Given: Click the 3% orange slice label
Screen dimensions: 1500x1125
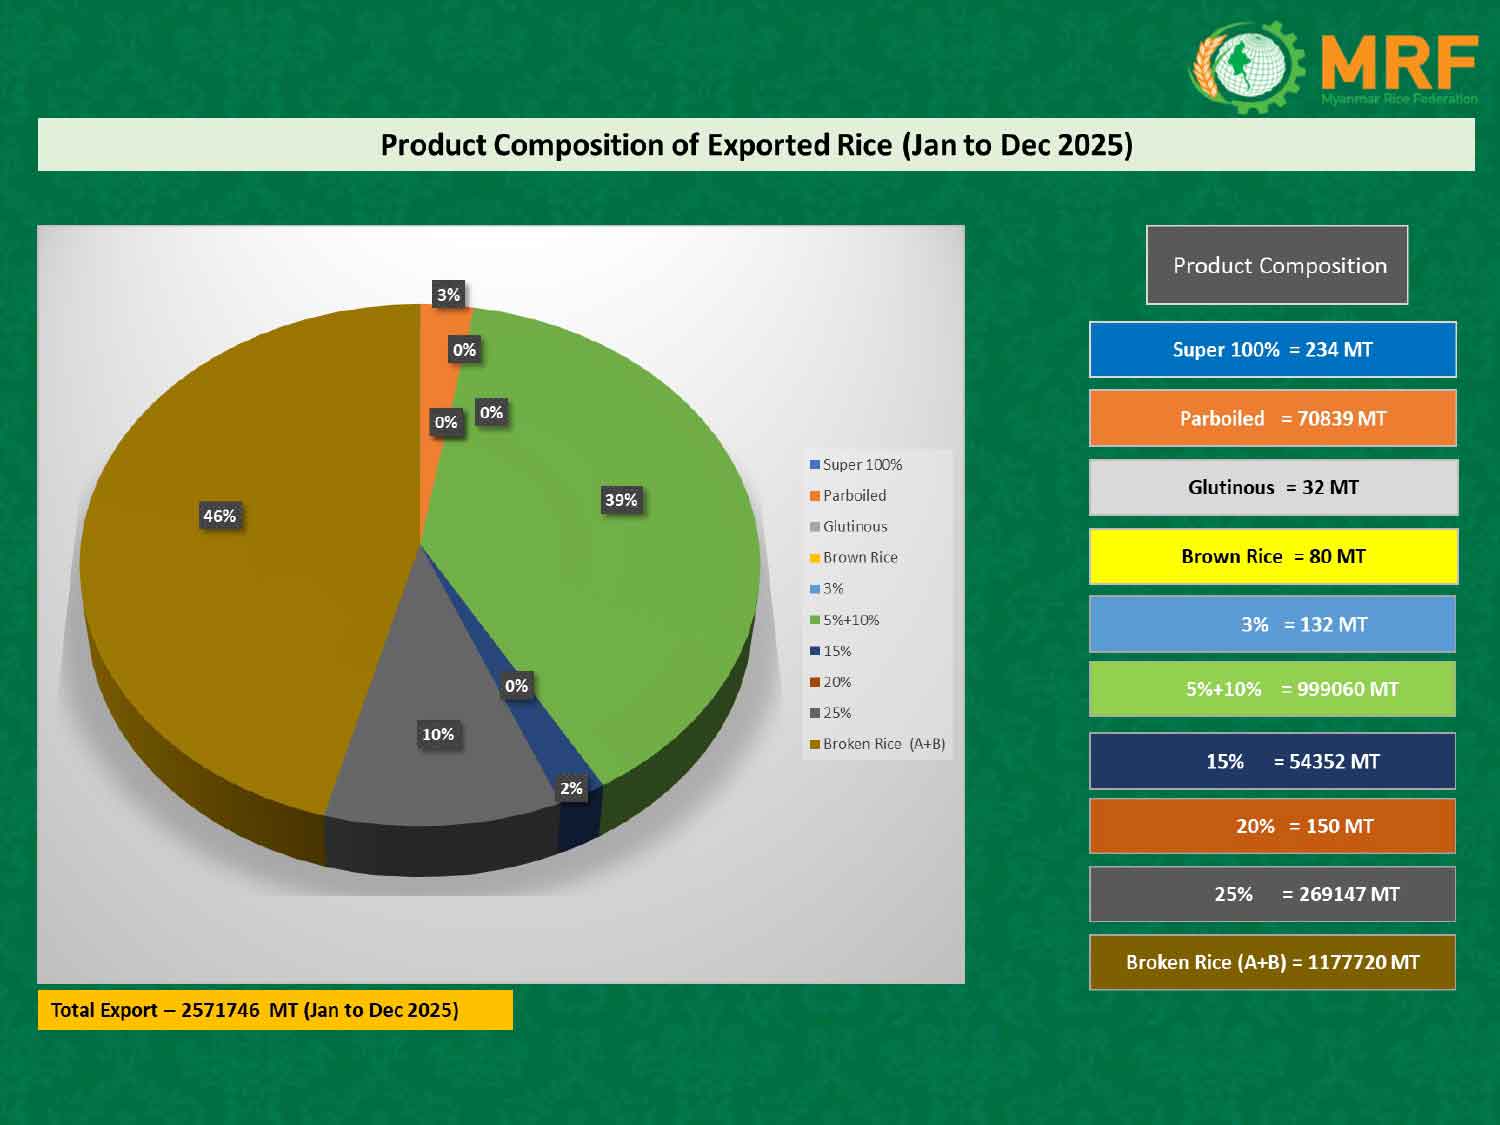Looking at the screenshot, I should 448,295.
